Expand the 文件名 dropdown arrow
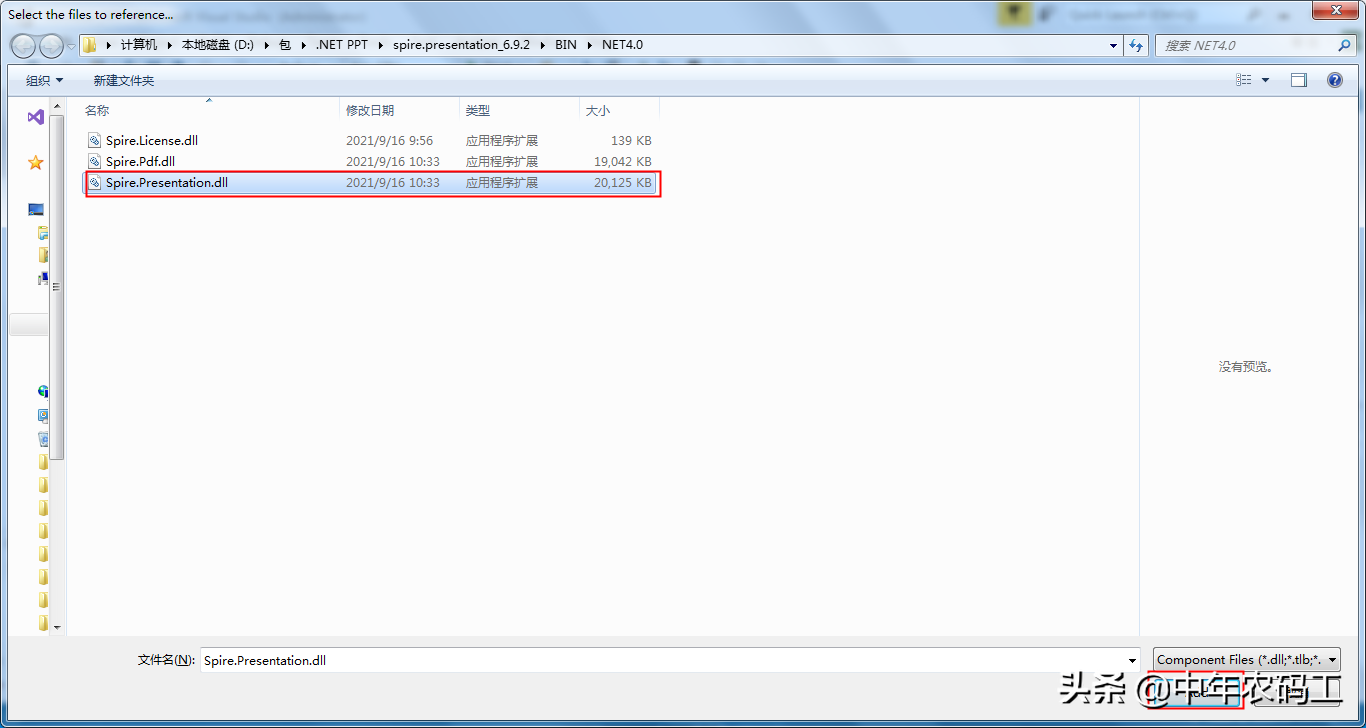The image size is (1366, 728). coord(1132,660)
